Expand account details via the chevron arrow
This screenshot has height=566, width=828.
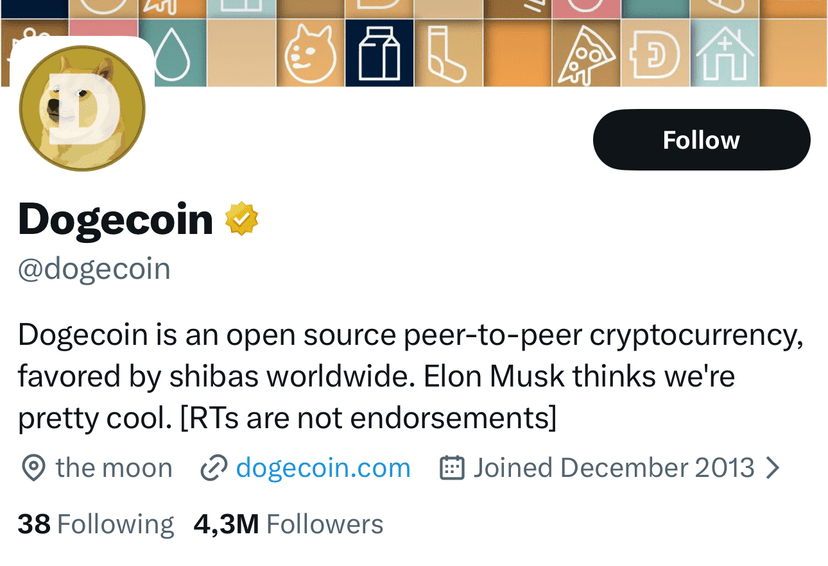click(x=772, y=468)
